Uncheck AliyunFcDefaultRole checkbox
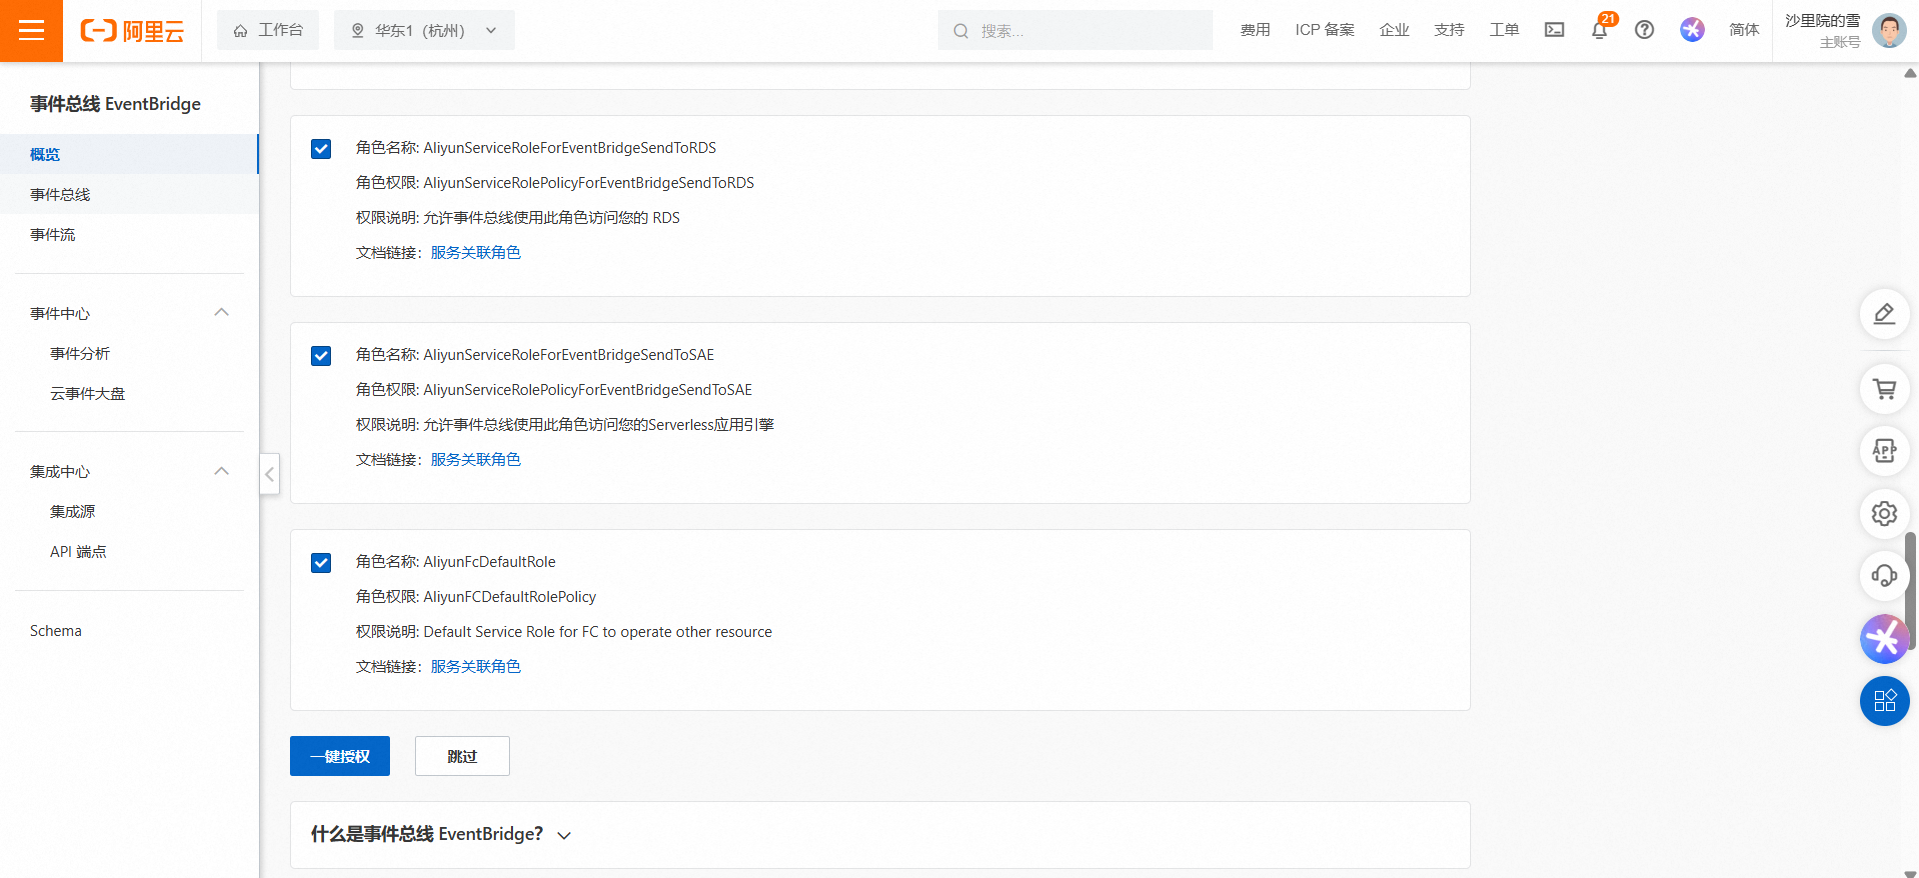This screenshot has width=1919, height=878. coord(321,563)
